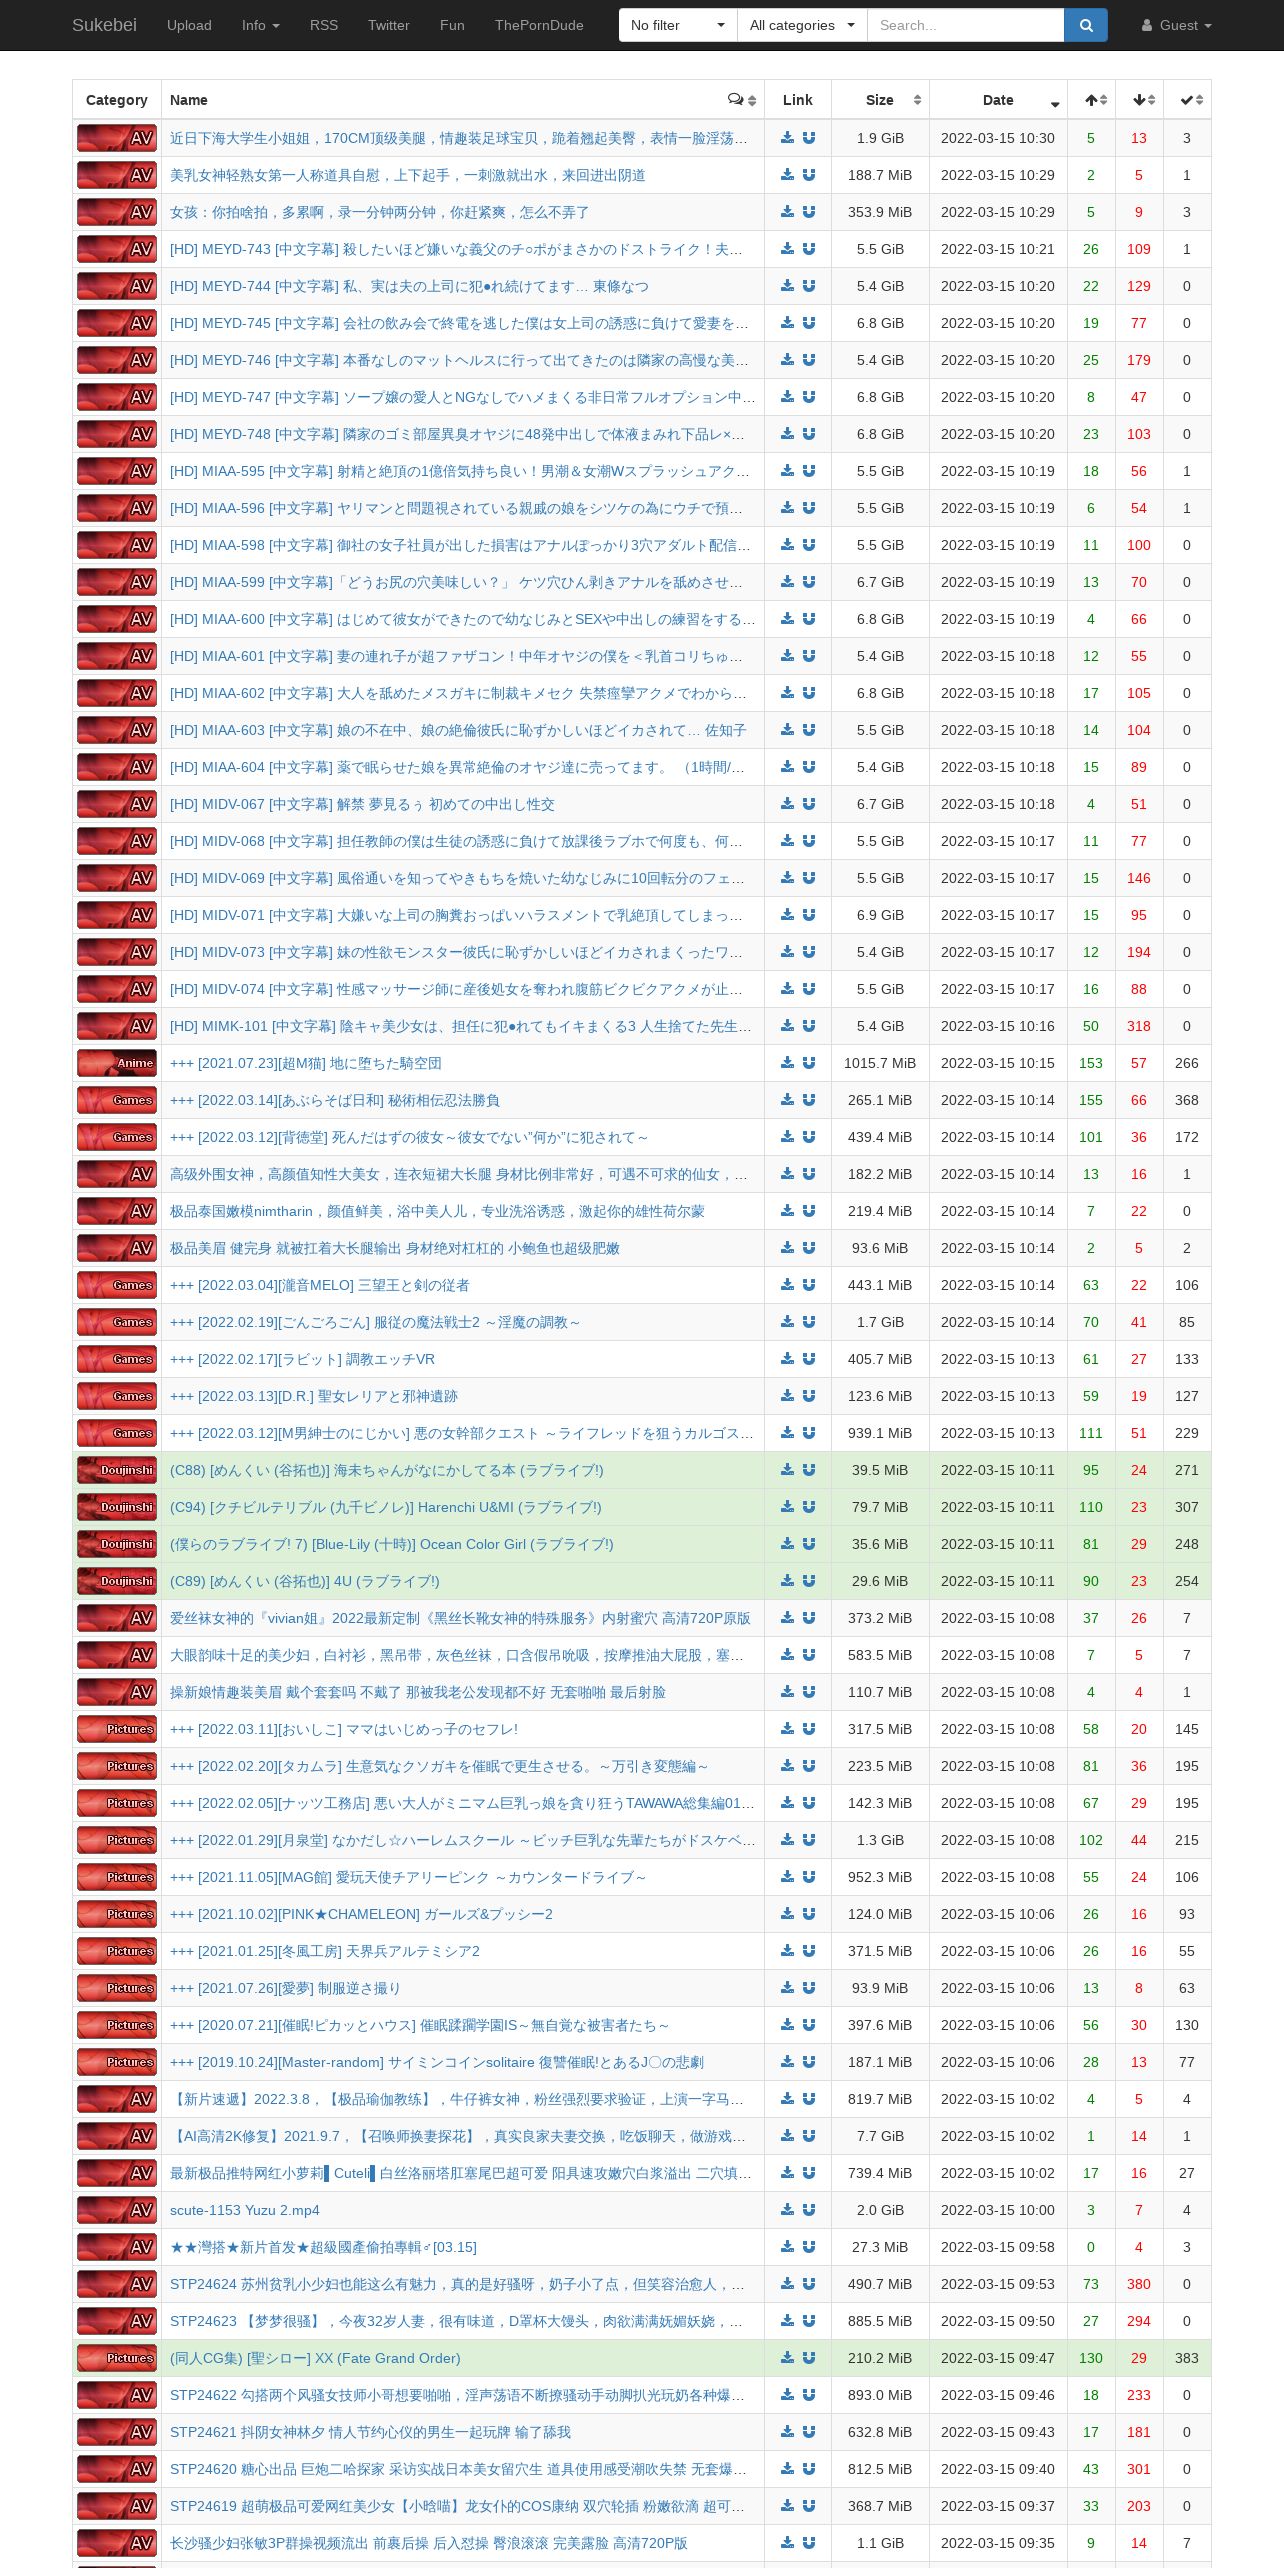
Task: Sort the table by the Date column
Action: (998, 100)
